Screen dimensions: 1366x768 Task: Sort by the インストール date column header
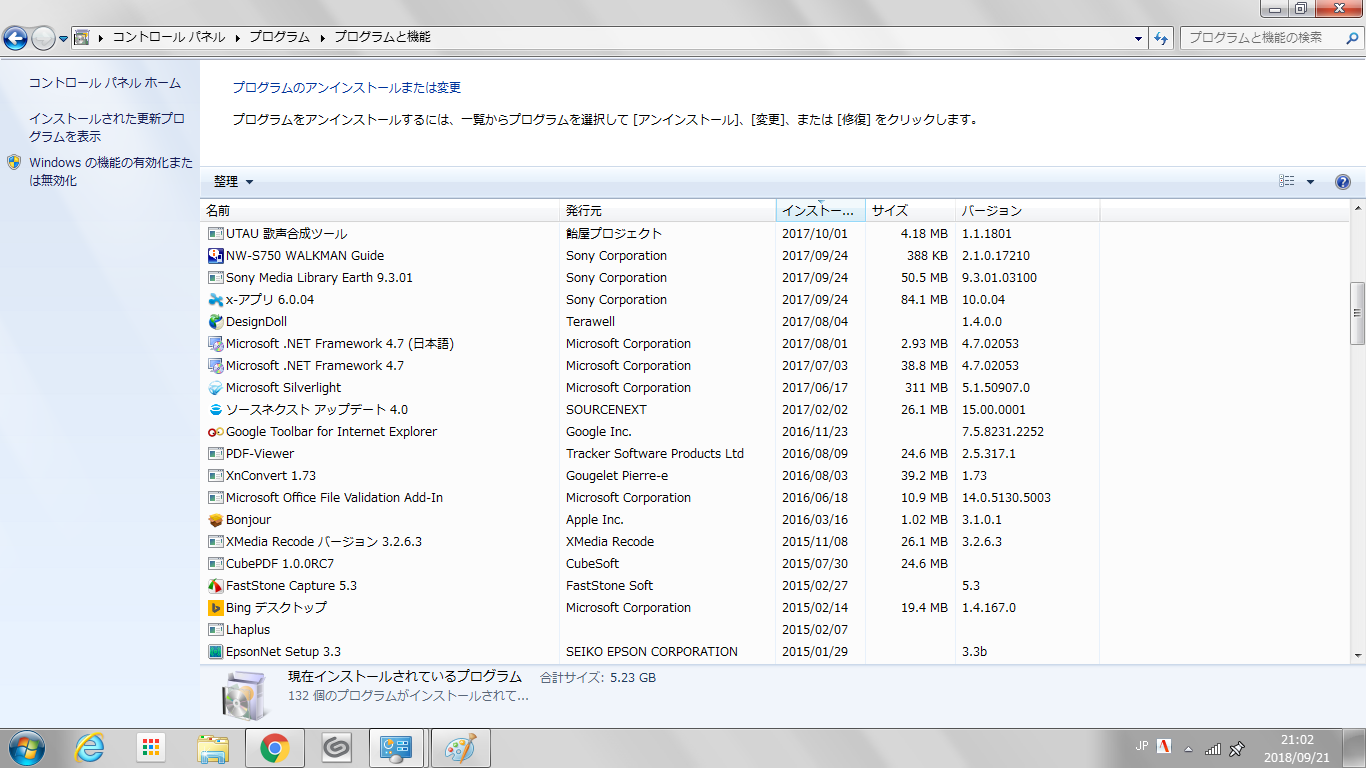821,210
